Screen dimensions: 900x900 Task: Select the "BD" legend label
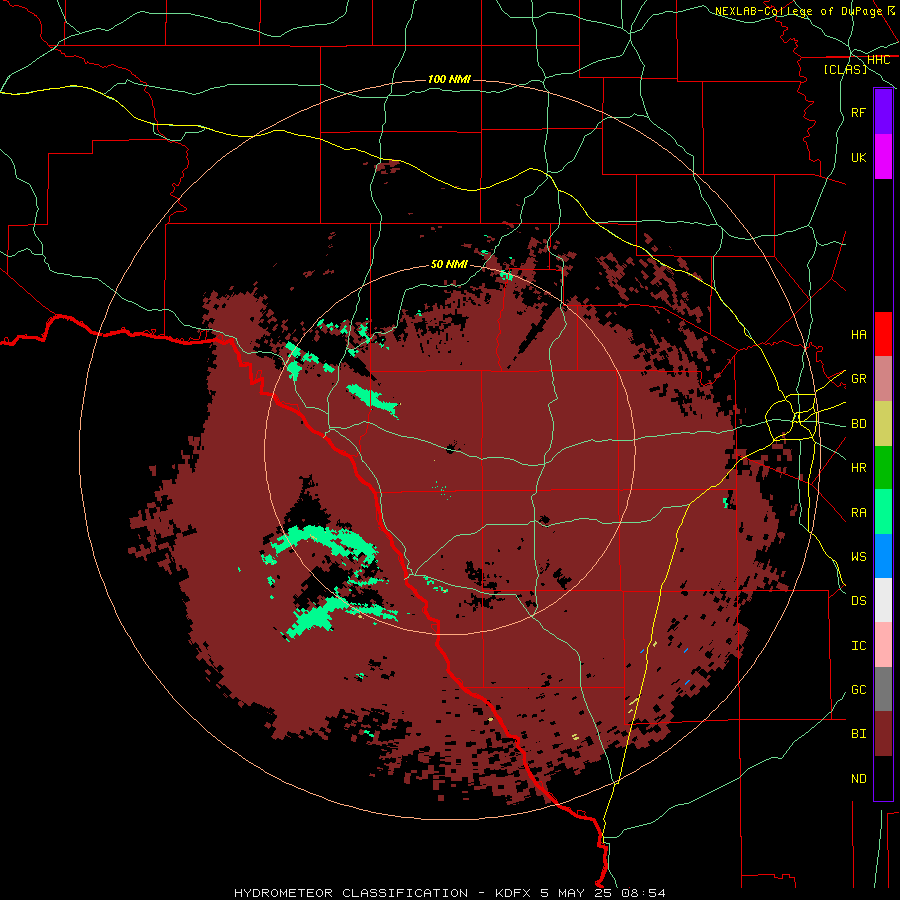[x=858, y=424]
